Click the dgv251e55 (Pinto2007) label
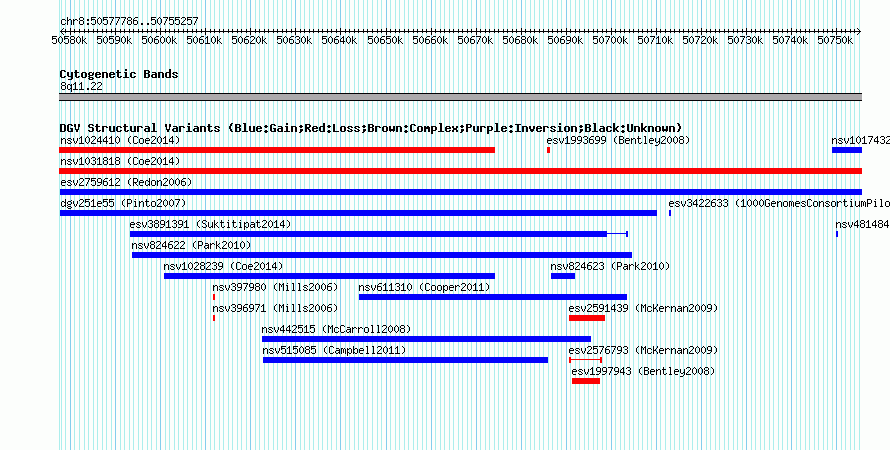This screenshot has height=450, width=890. [x=123, y=203]
